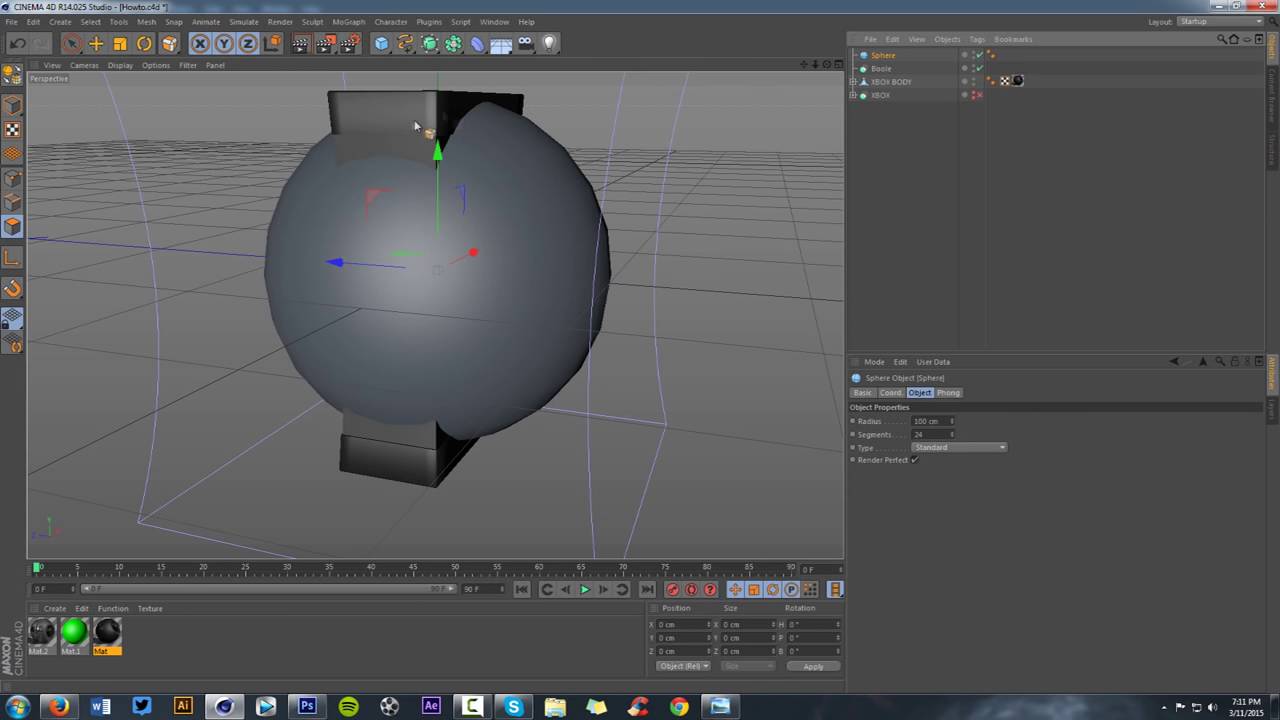The image size is (1280, 720).
Task: Toggle the Render Perfect checkbox
Action: pos(914,460)
